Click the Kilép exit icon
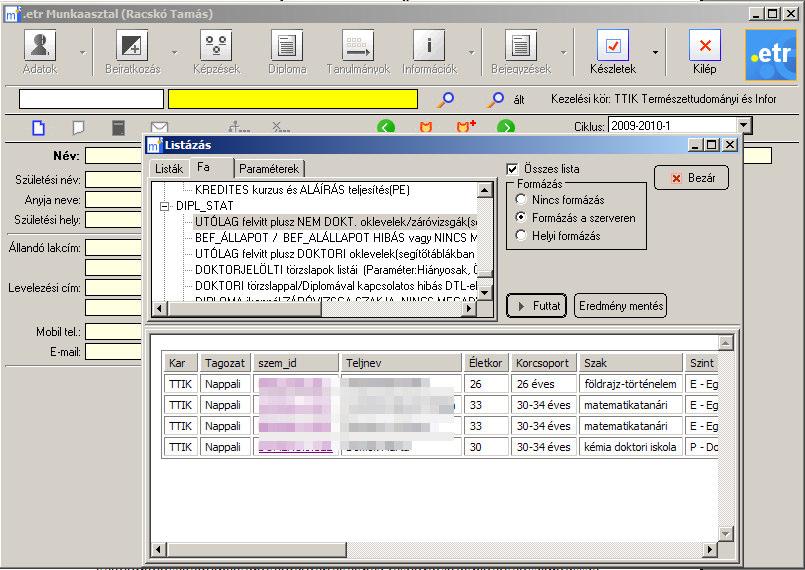The image size is (805, 570). point(704,46)
